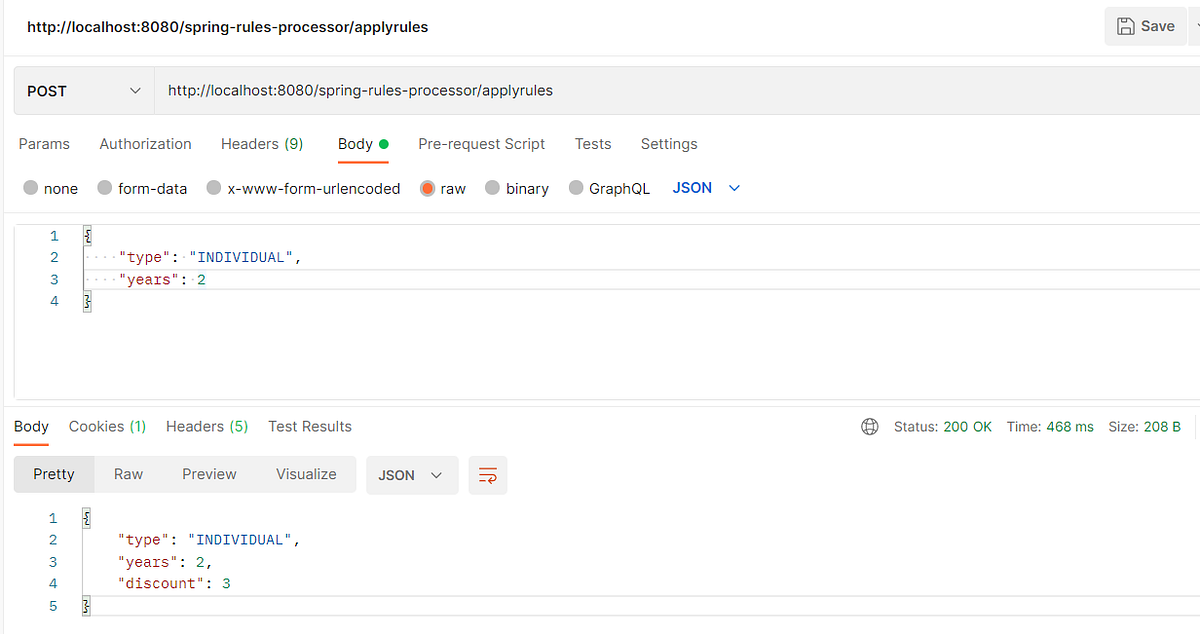Screen dimensions: 1200x634
Task: Select line 3 of the request body
Action: (150, 279)
